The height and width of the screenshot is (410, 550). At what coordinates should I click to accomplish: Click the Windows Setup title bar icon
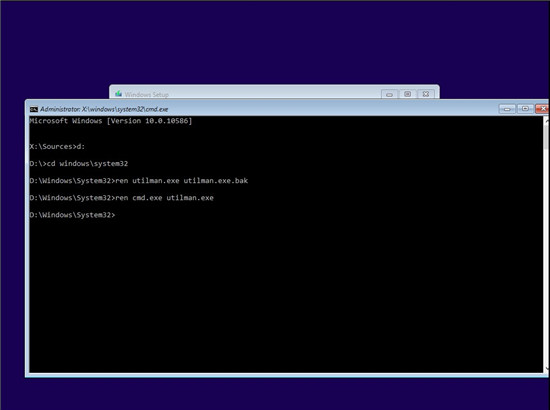[119, 94]
